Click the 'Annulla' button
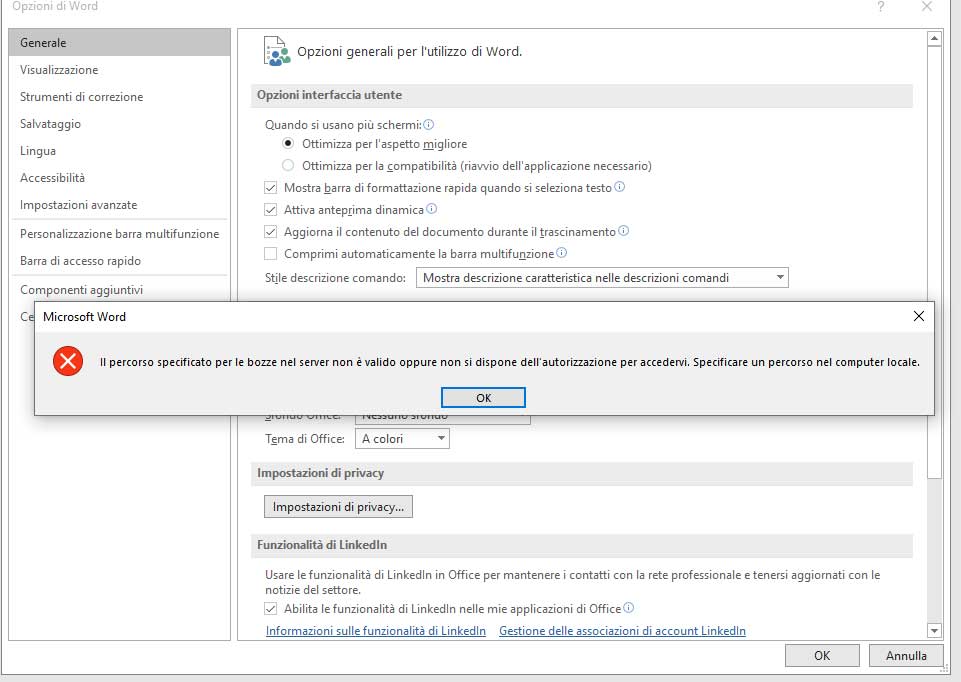This screenshot has height=682, width=961. coord(906,655)
